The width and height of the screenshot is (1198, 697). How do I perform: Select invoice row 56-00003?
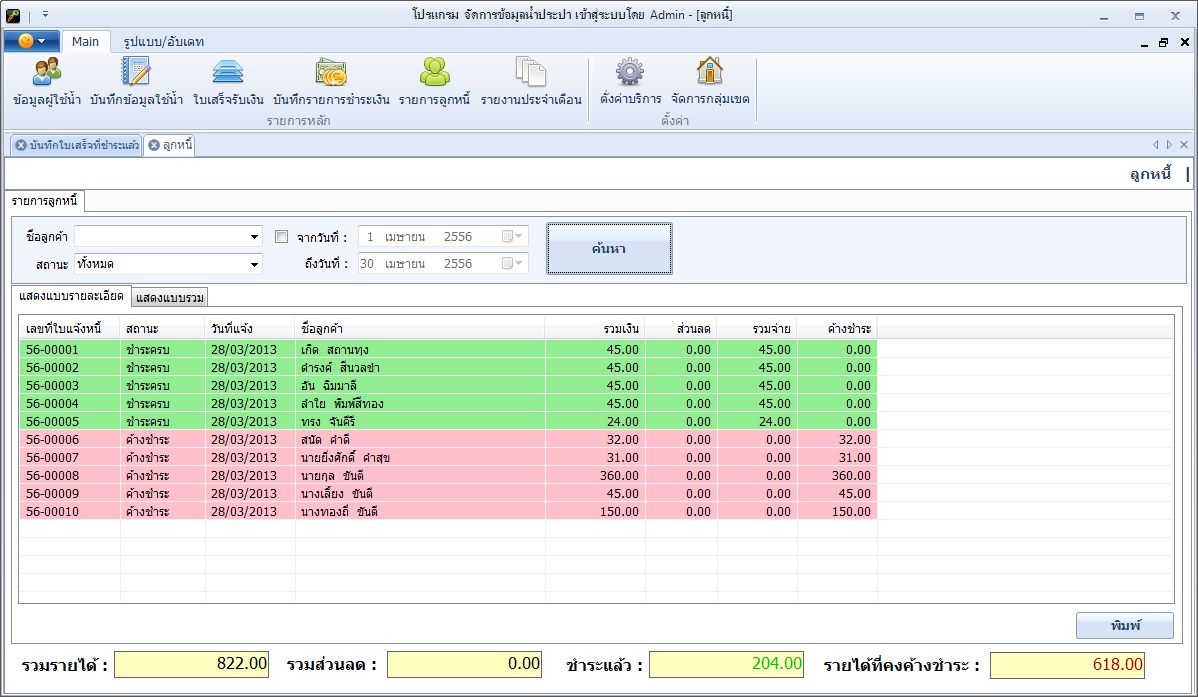click(448, 385)
